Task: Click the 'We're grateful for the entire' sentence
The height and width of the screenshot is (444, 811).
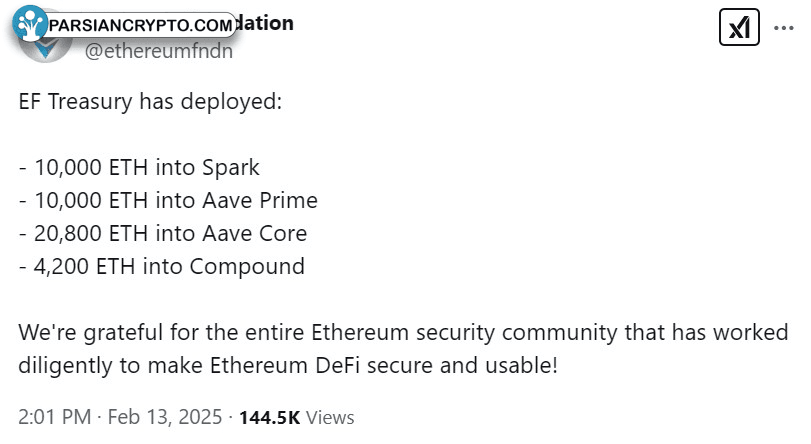Action: [x=162, y=332]
